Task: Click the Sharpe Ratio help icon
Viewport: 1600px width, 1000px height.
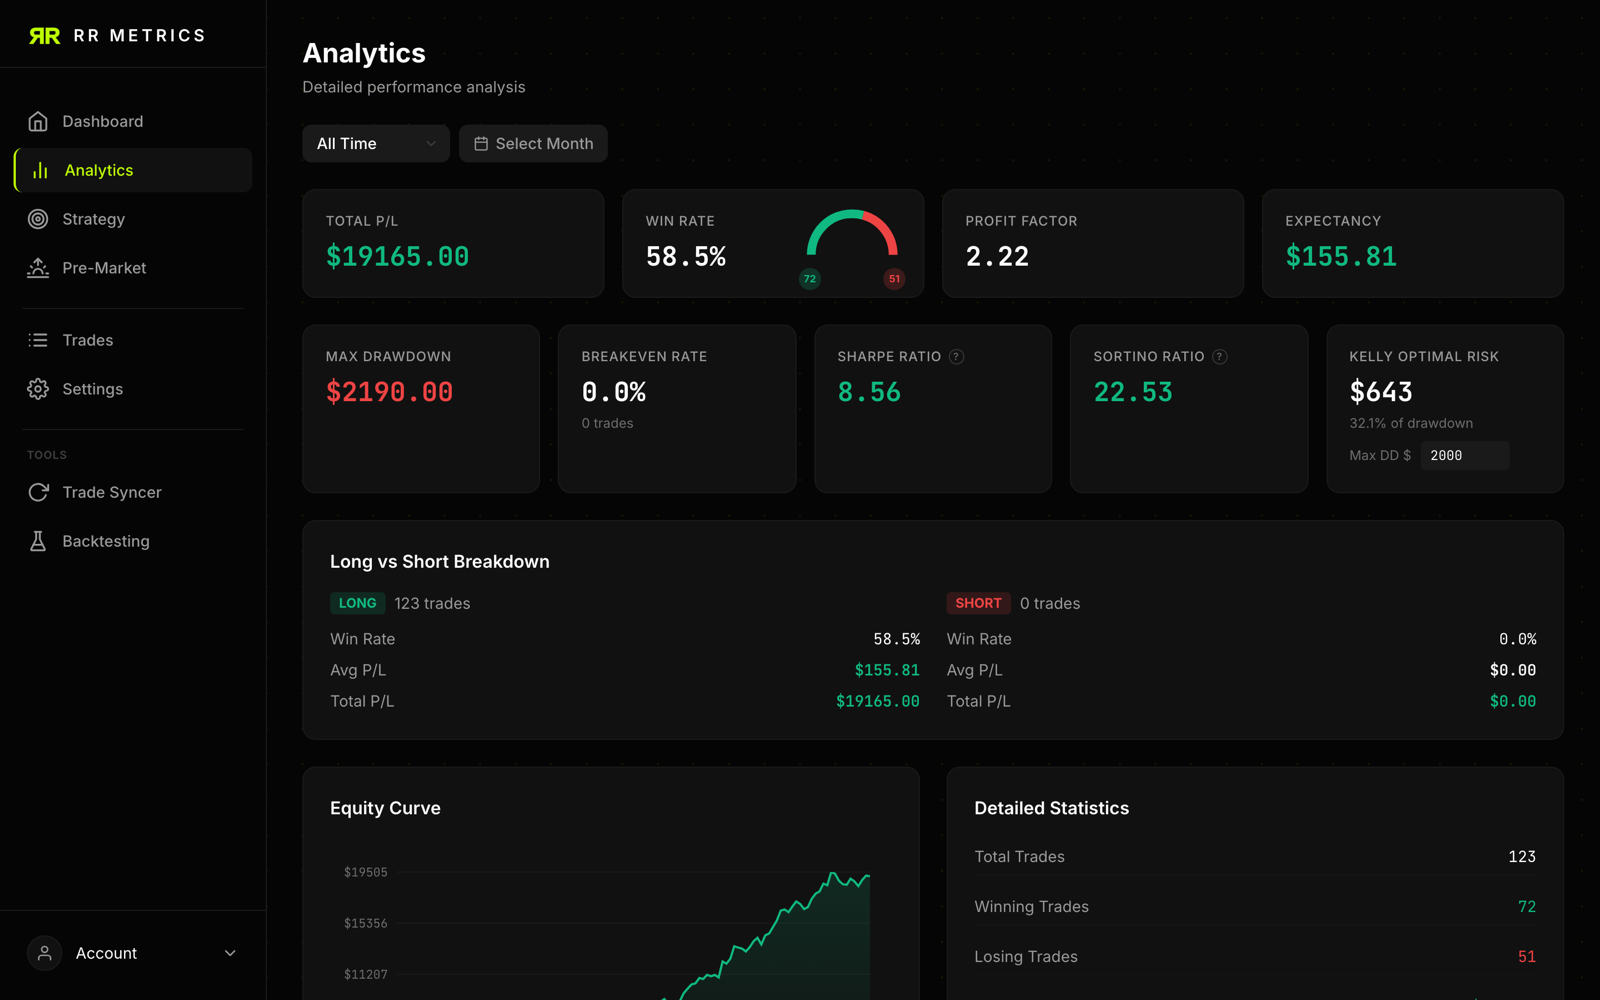Action: click(x=957, y=357)
